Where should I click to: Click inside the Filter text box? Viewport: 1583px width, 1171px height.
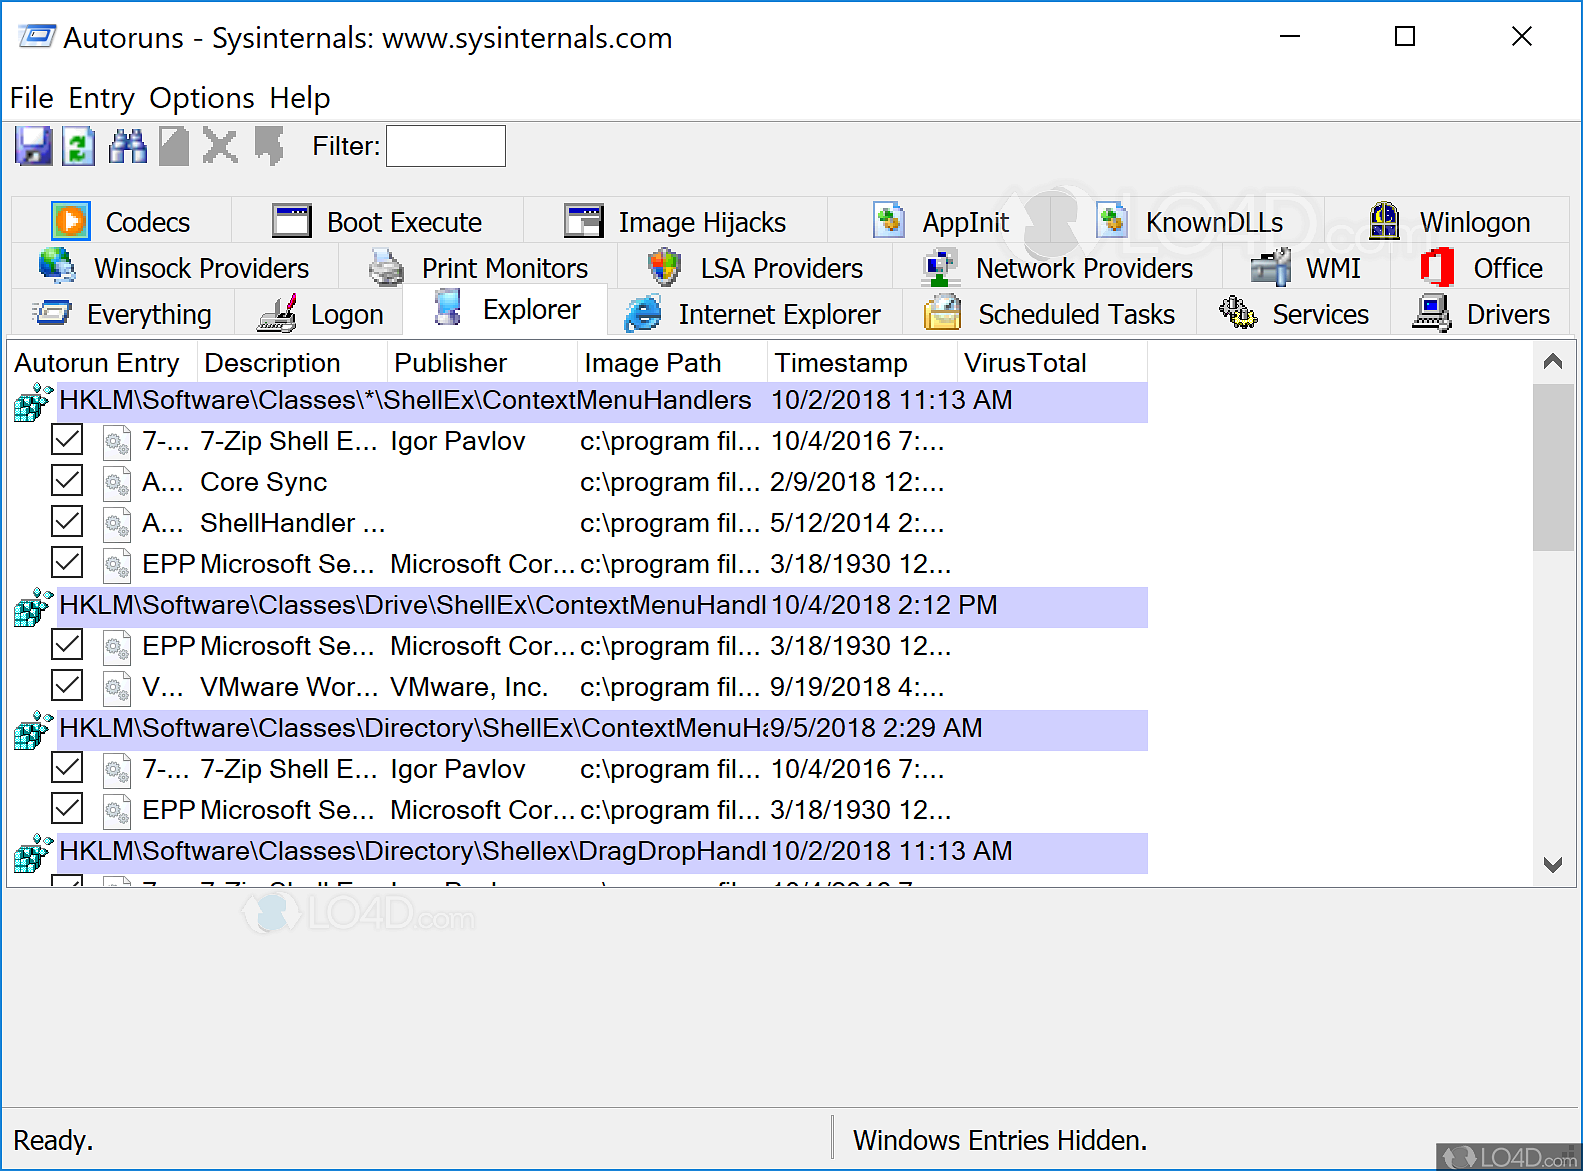point(445,146)
